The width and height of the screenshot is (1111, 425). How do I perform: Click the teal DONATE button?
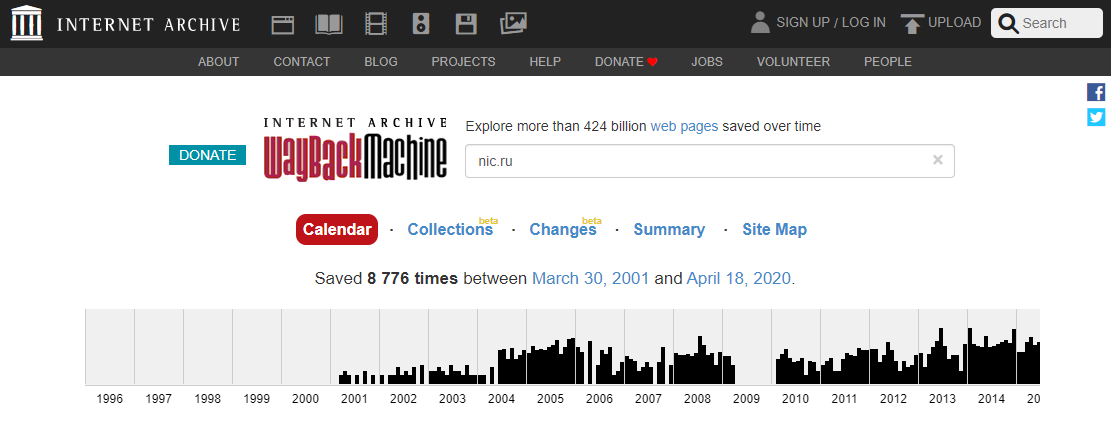click(x=207, y=155)
